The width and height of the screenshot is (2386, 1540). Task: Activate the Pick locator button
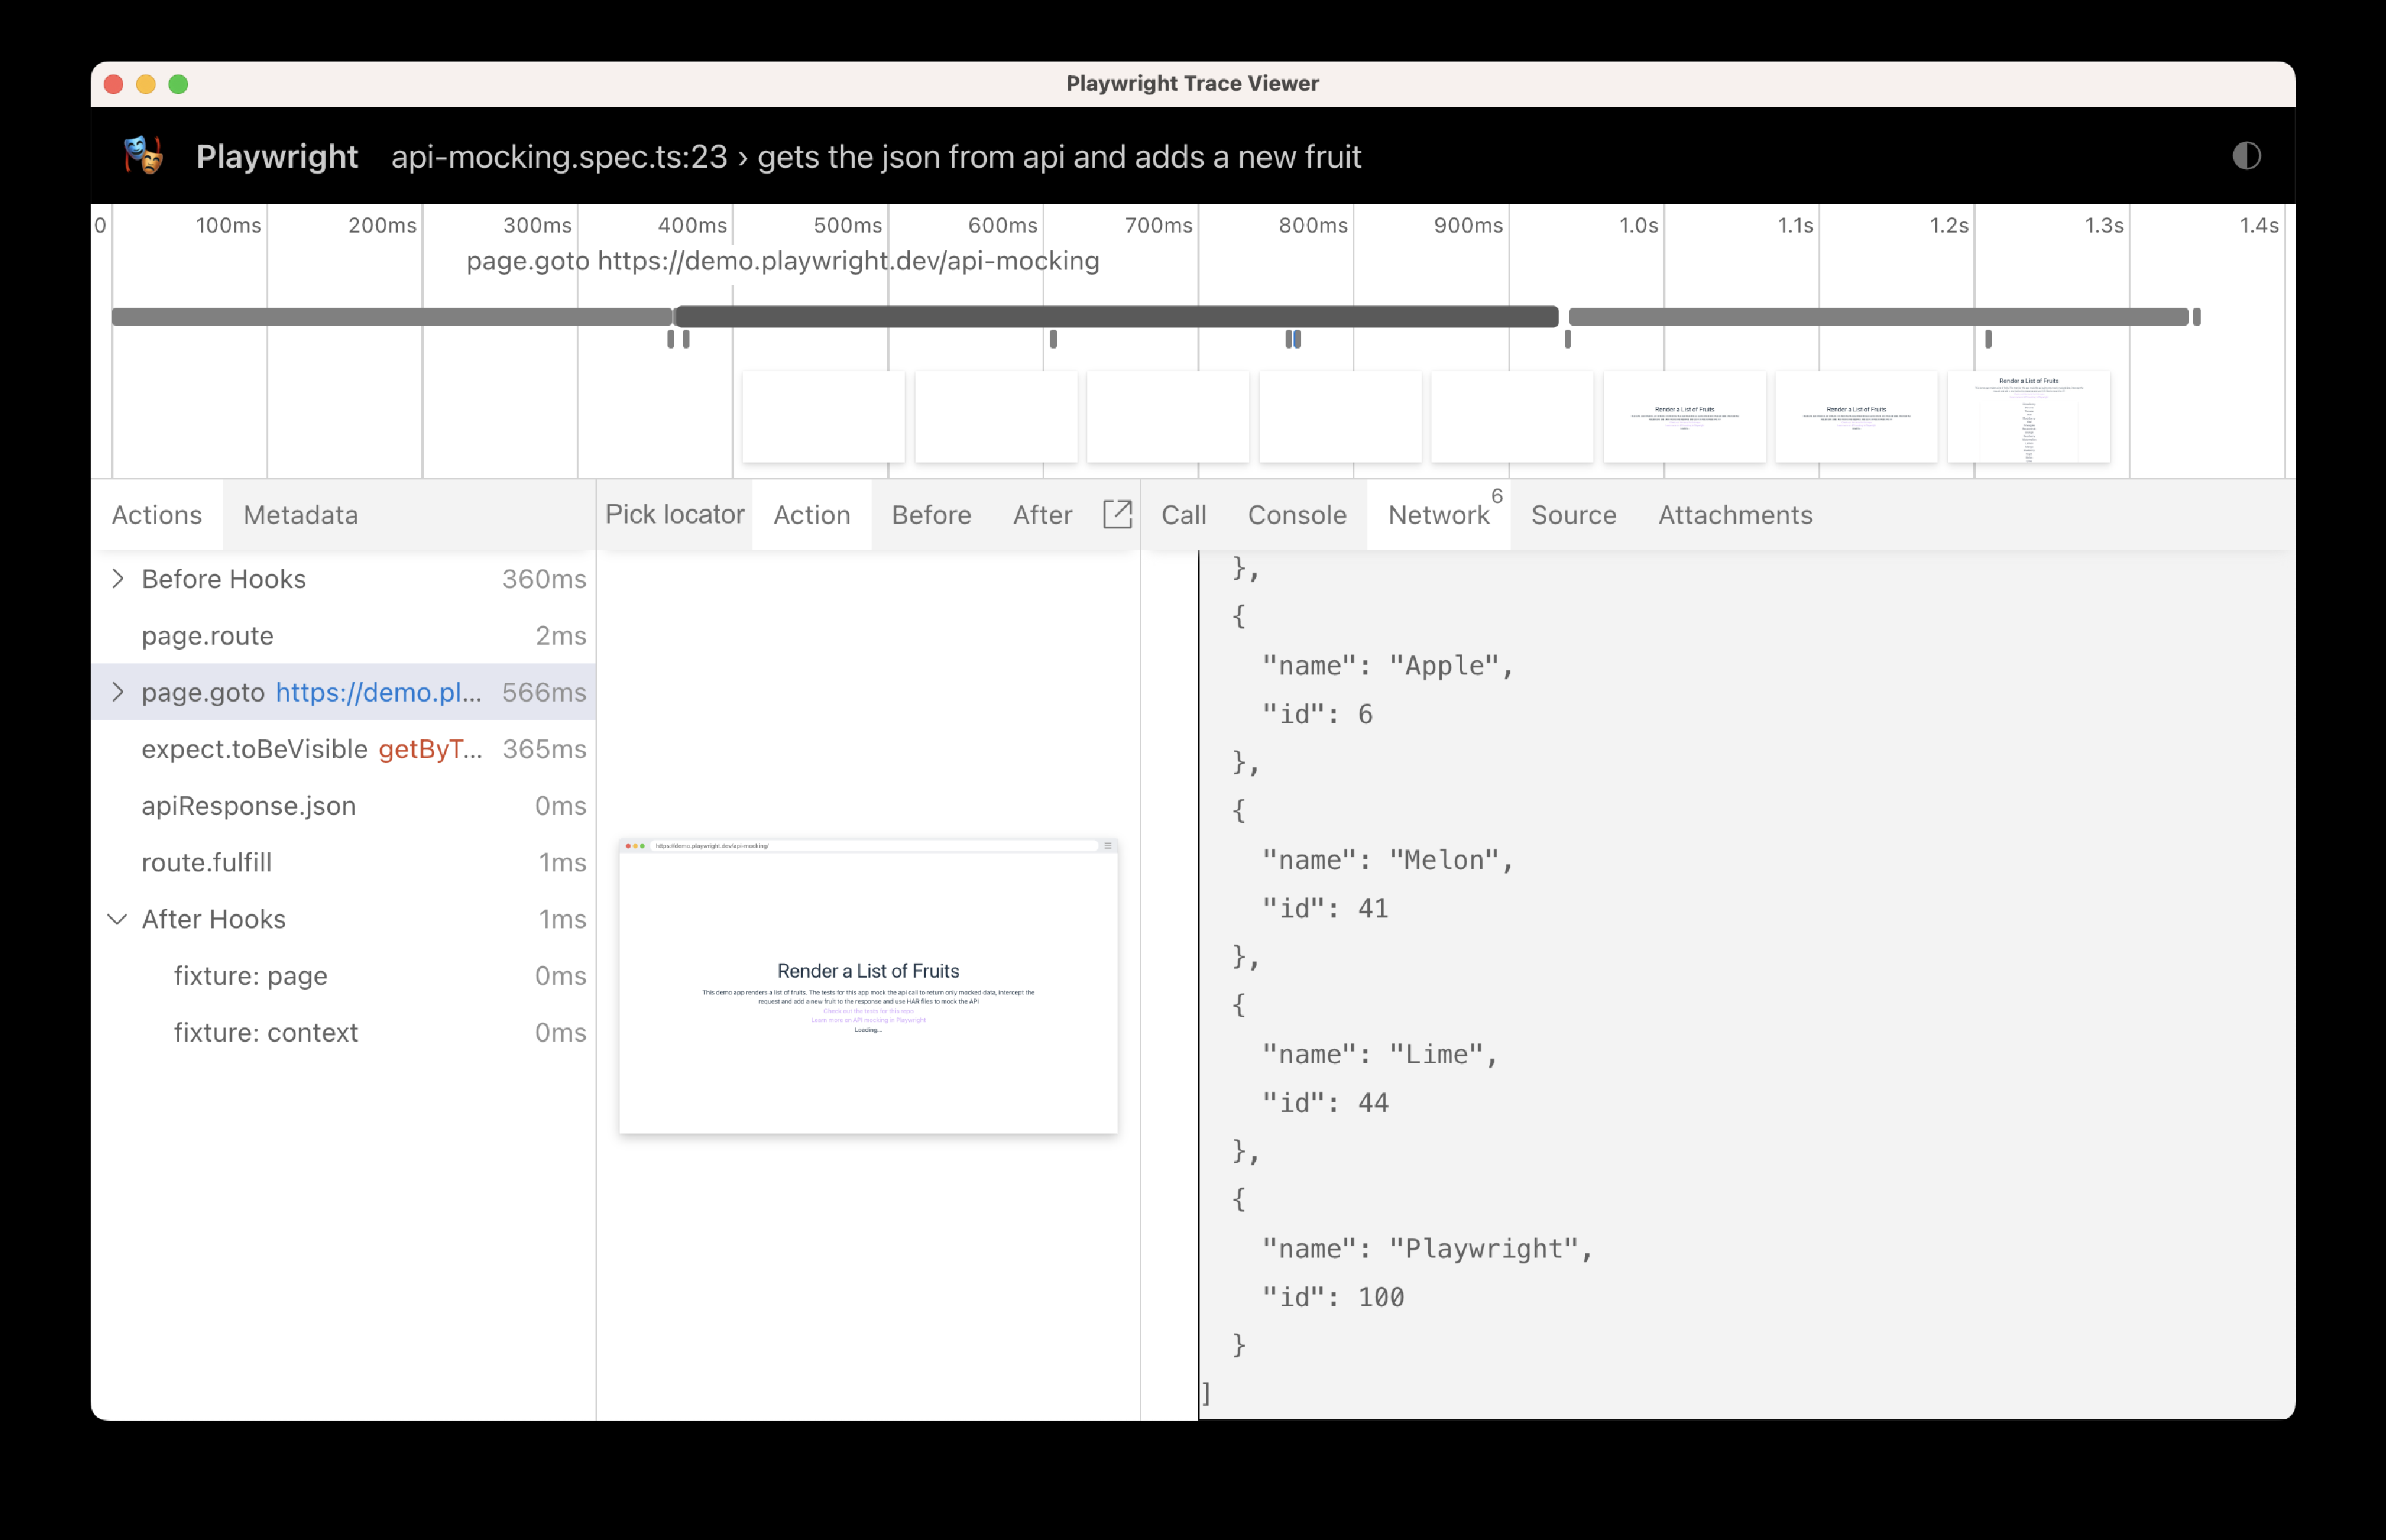(675, 514)
